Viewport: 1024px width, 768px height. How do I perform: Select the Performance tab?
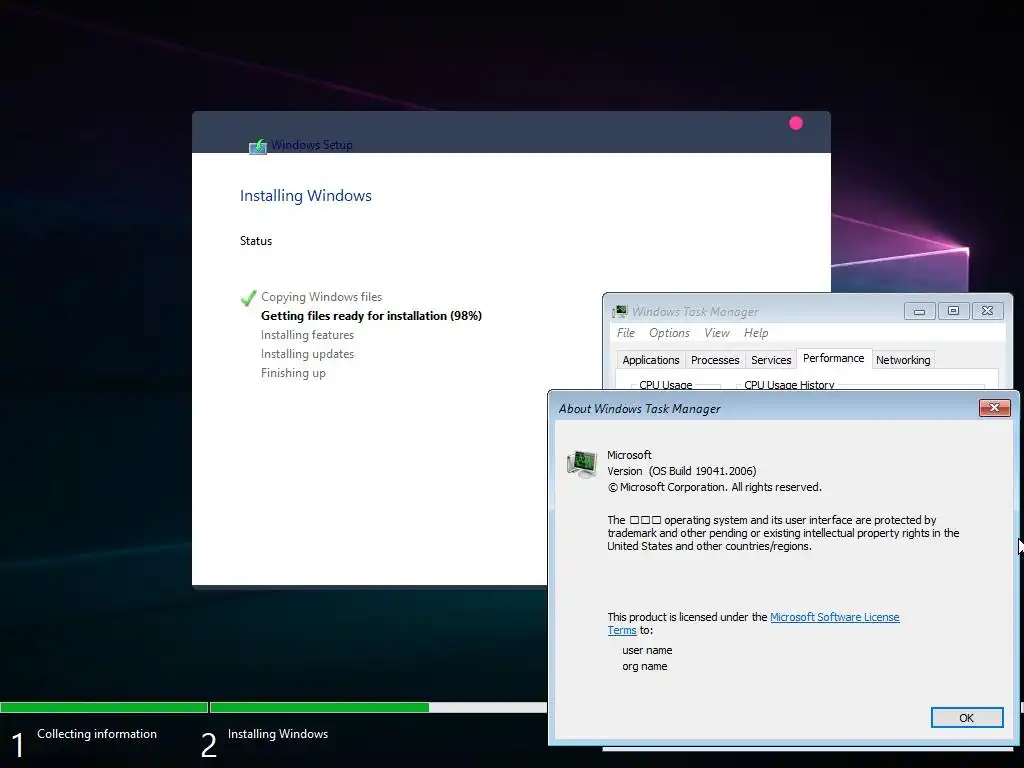click(833, 359)
